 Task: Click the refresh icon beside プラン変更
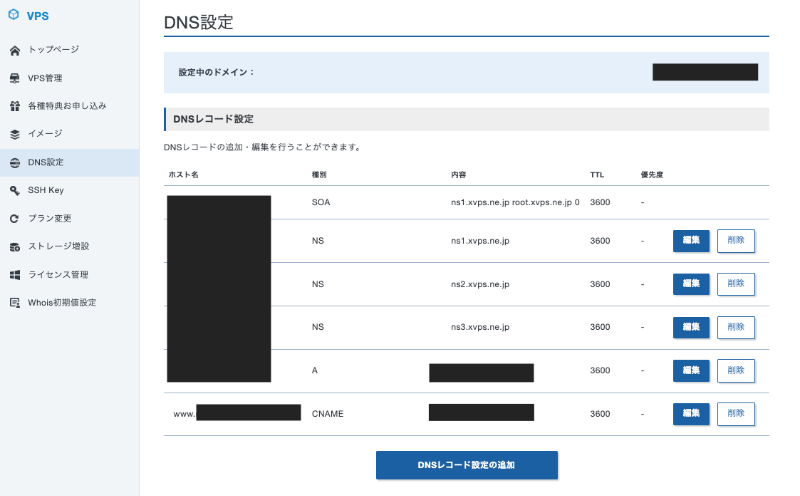coord(14,218)
